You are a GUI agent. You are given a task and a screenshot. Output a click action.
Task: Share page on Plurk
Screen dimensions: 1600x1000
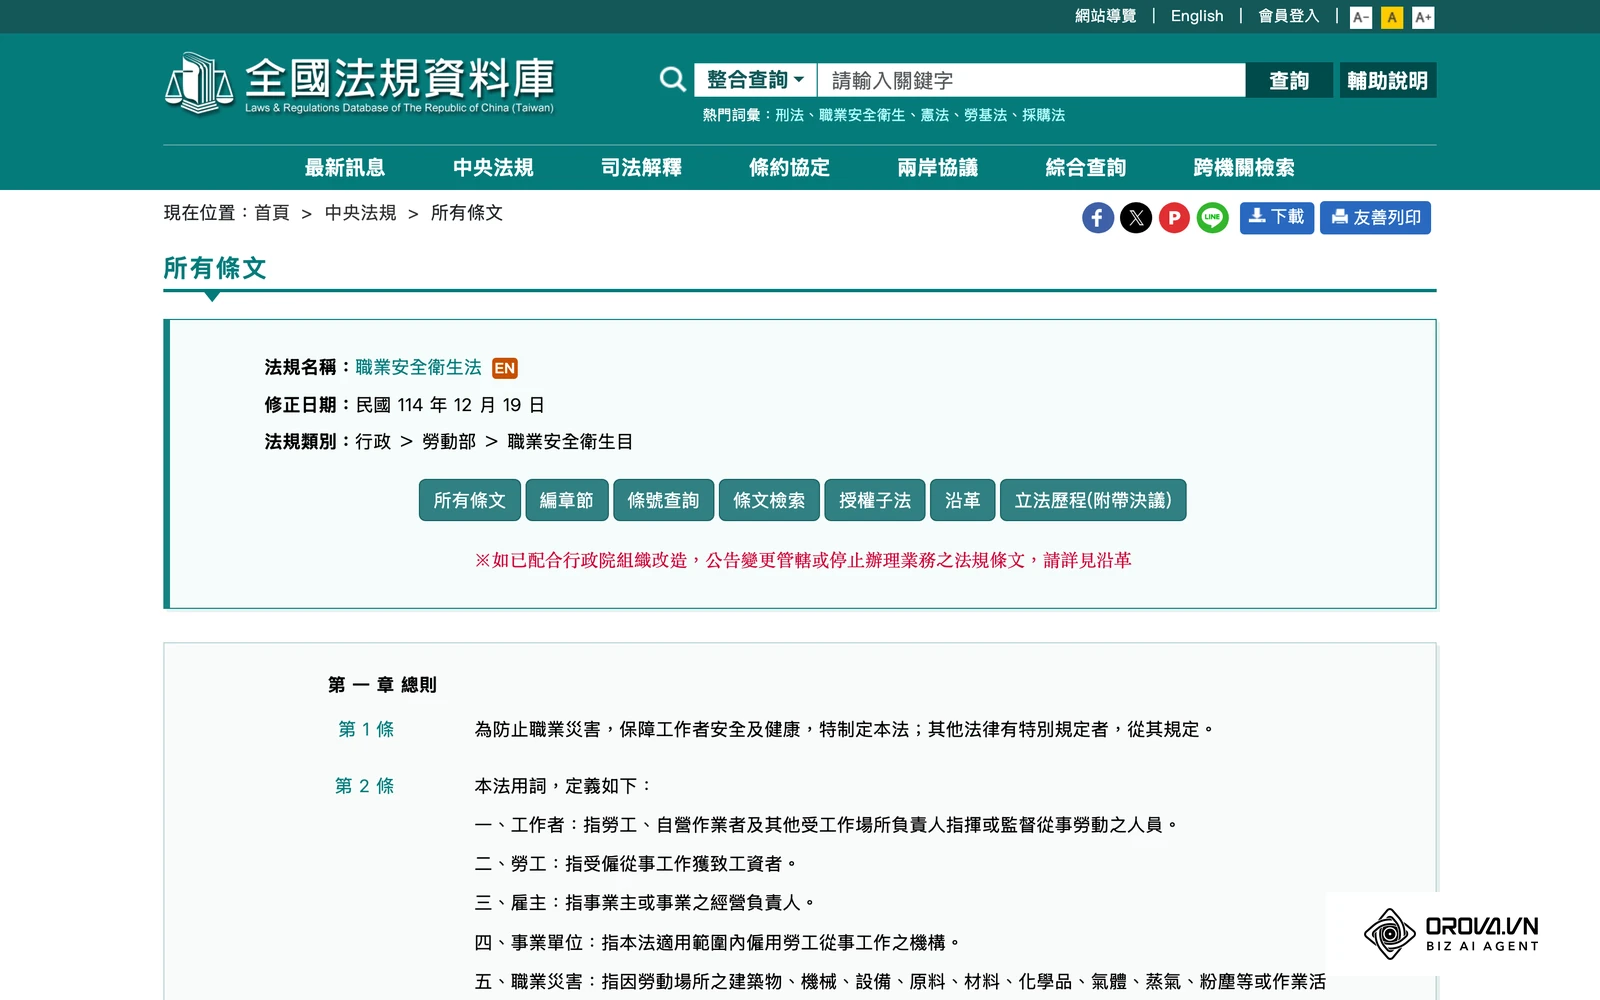[1174, 218]
